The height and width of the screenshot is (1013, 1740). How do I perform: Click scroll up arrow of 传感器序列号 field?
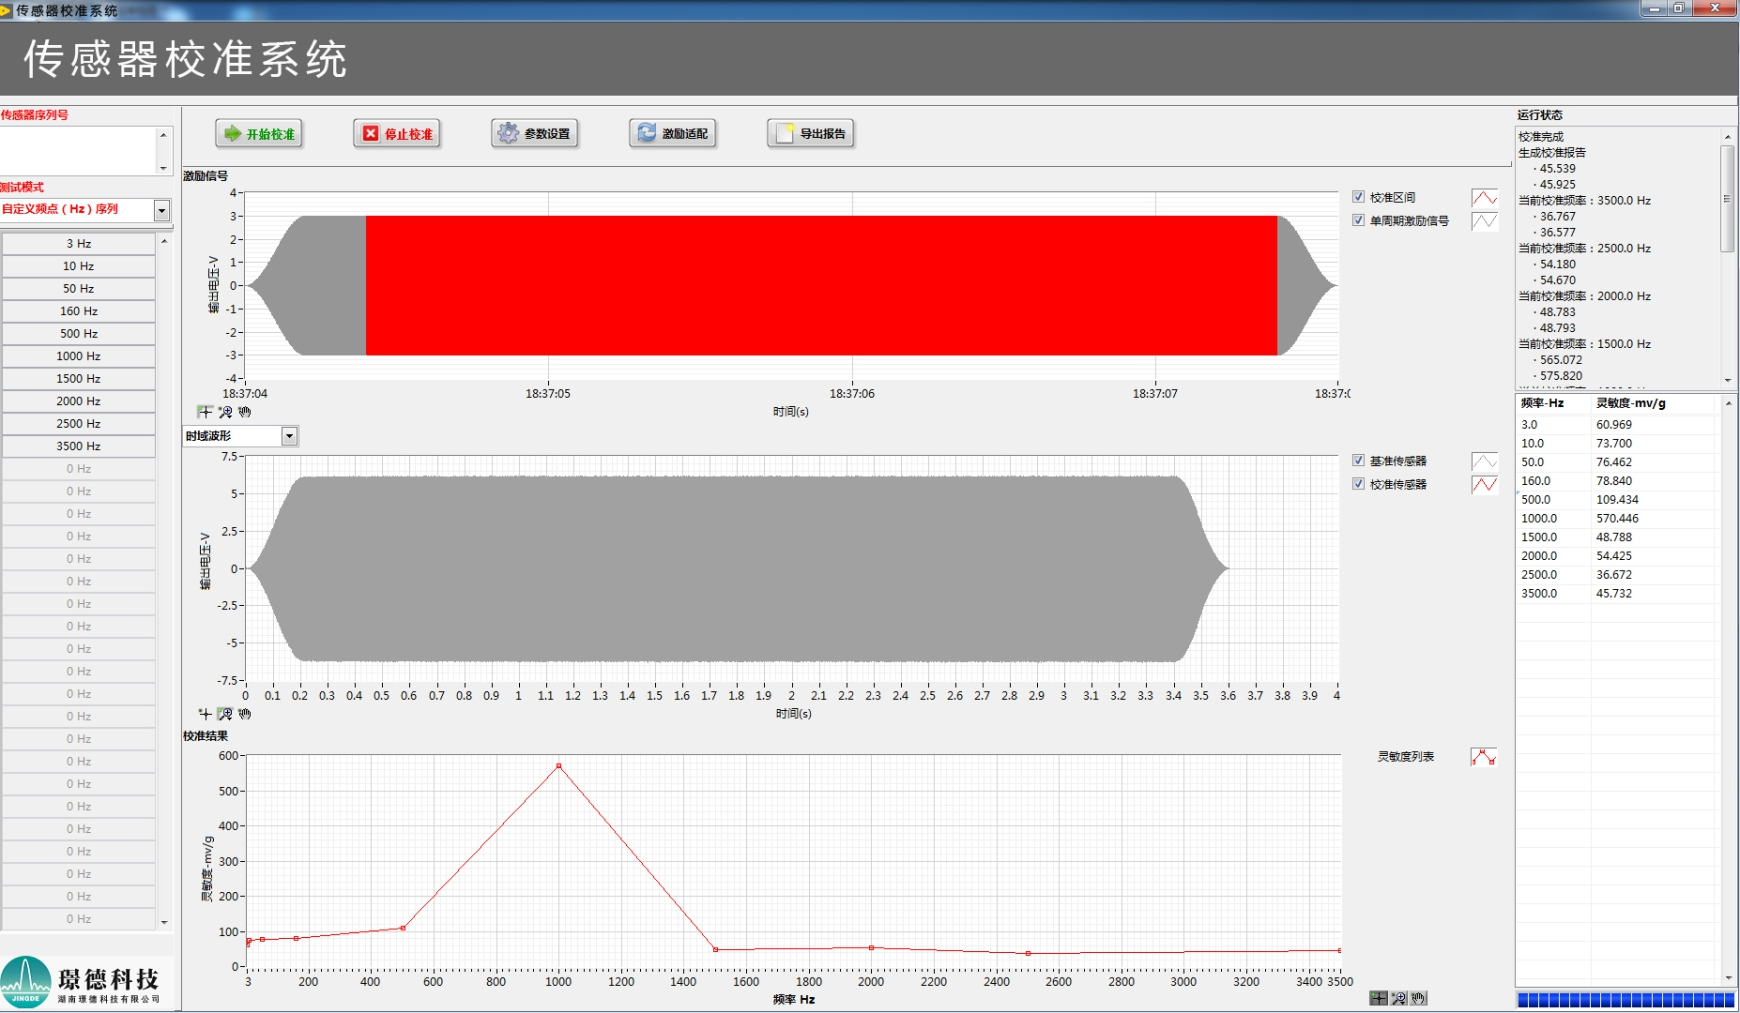point(164,134)
